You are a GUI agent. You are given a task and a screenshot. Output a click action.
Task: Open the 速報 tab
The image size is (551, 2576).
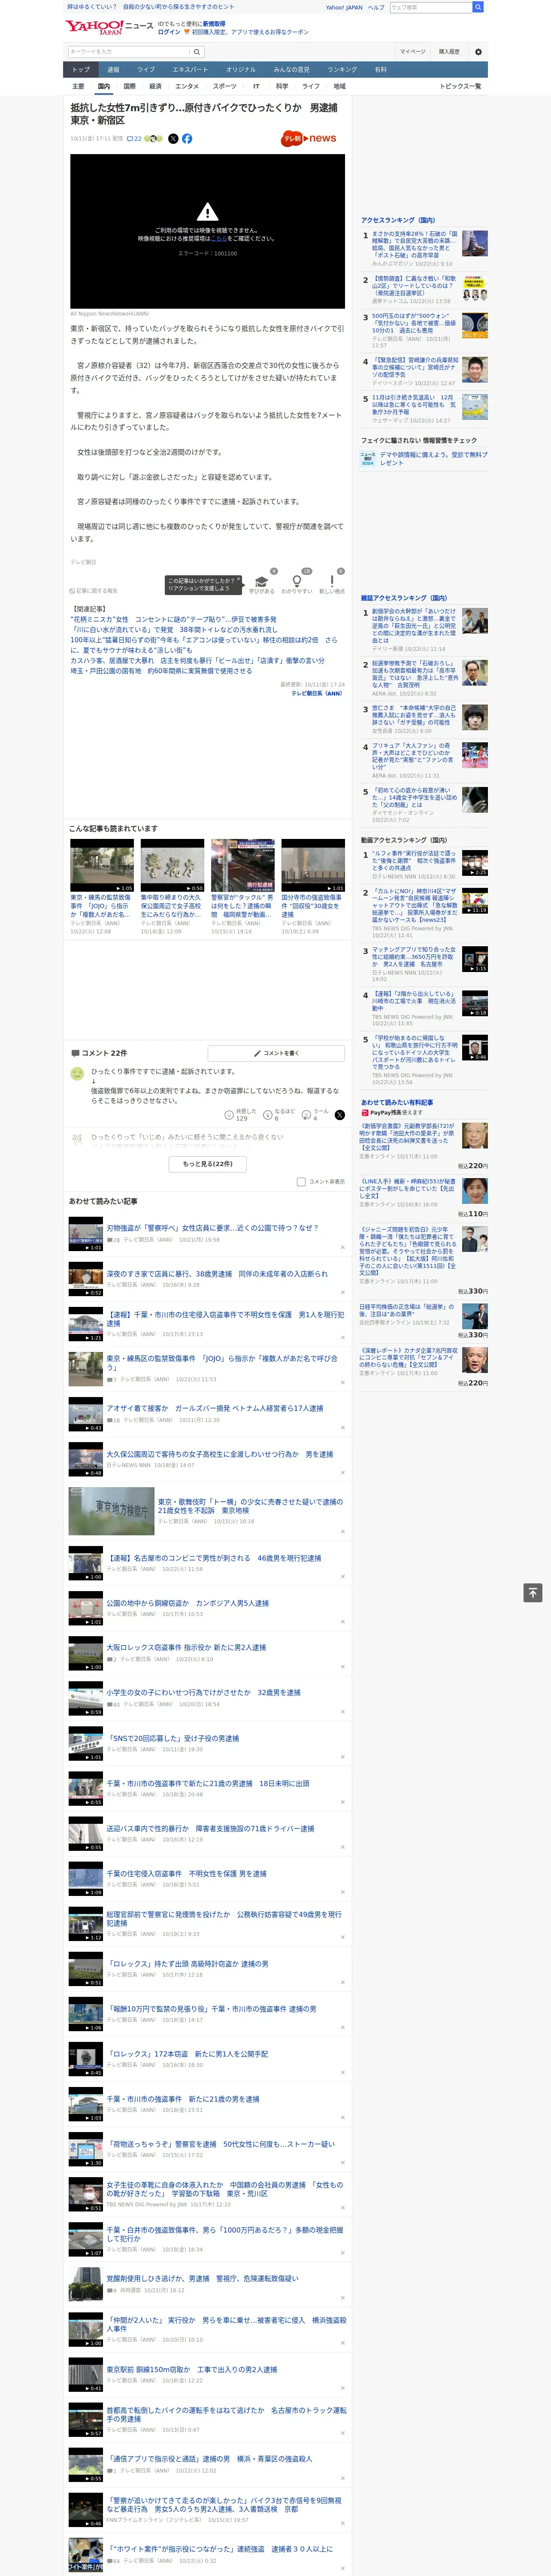pyautogui.click(x=113, y=70)
